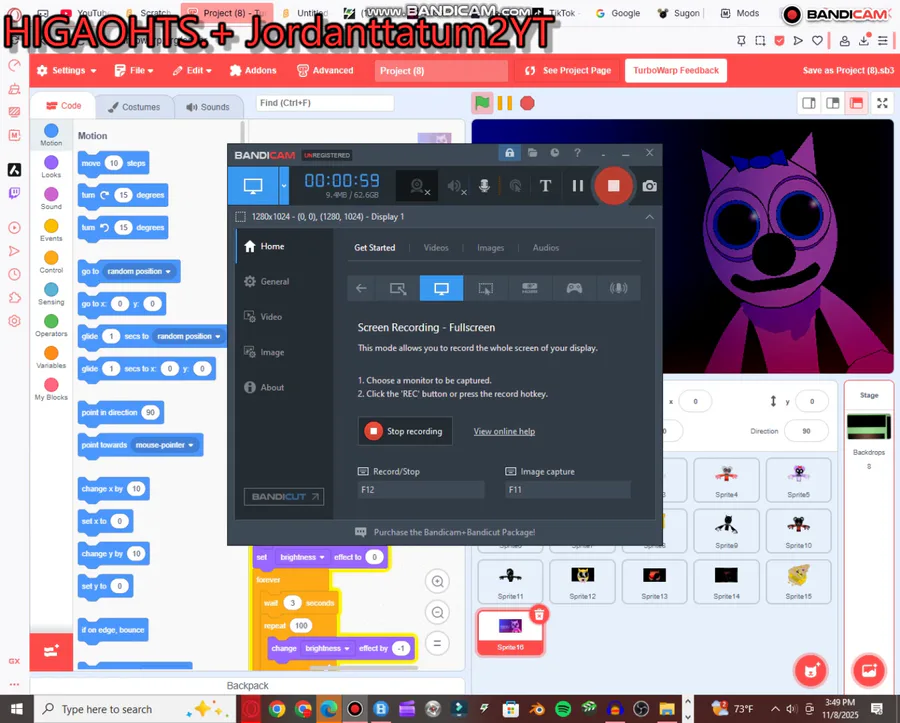Click See Project Page button

568,71
